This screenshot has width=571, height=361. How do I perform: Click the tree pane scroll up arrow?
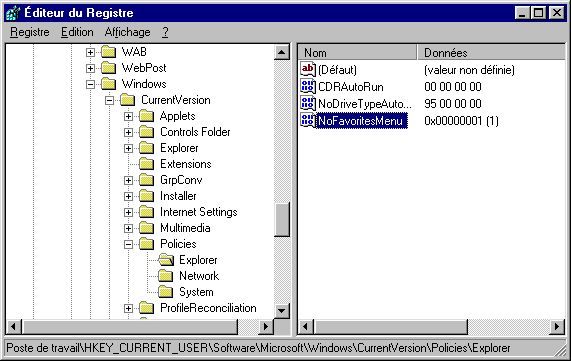(281, 52)
